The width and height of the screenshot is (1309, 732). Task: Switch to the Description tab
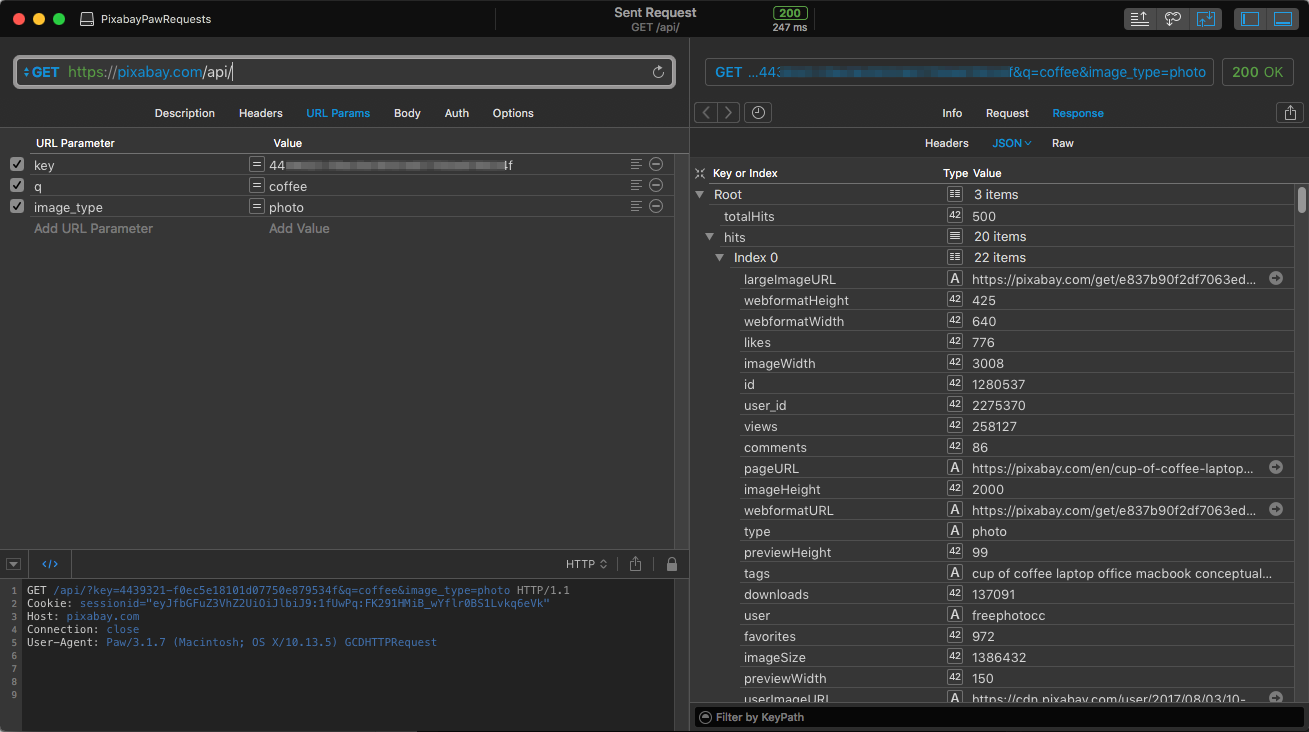tap(185, 113)
